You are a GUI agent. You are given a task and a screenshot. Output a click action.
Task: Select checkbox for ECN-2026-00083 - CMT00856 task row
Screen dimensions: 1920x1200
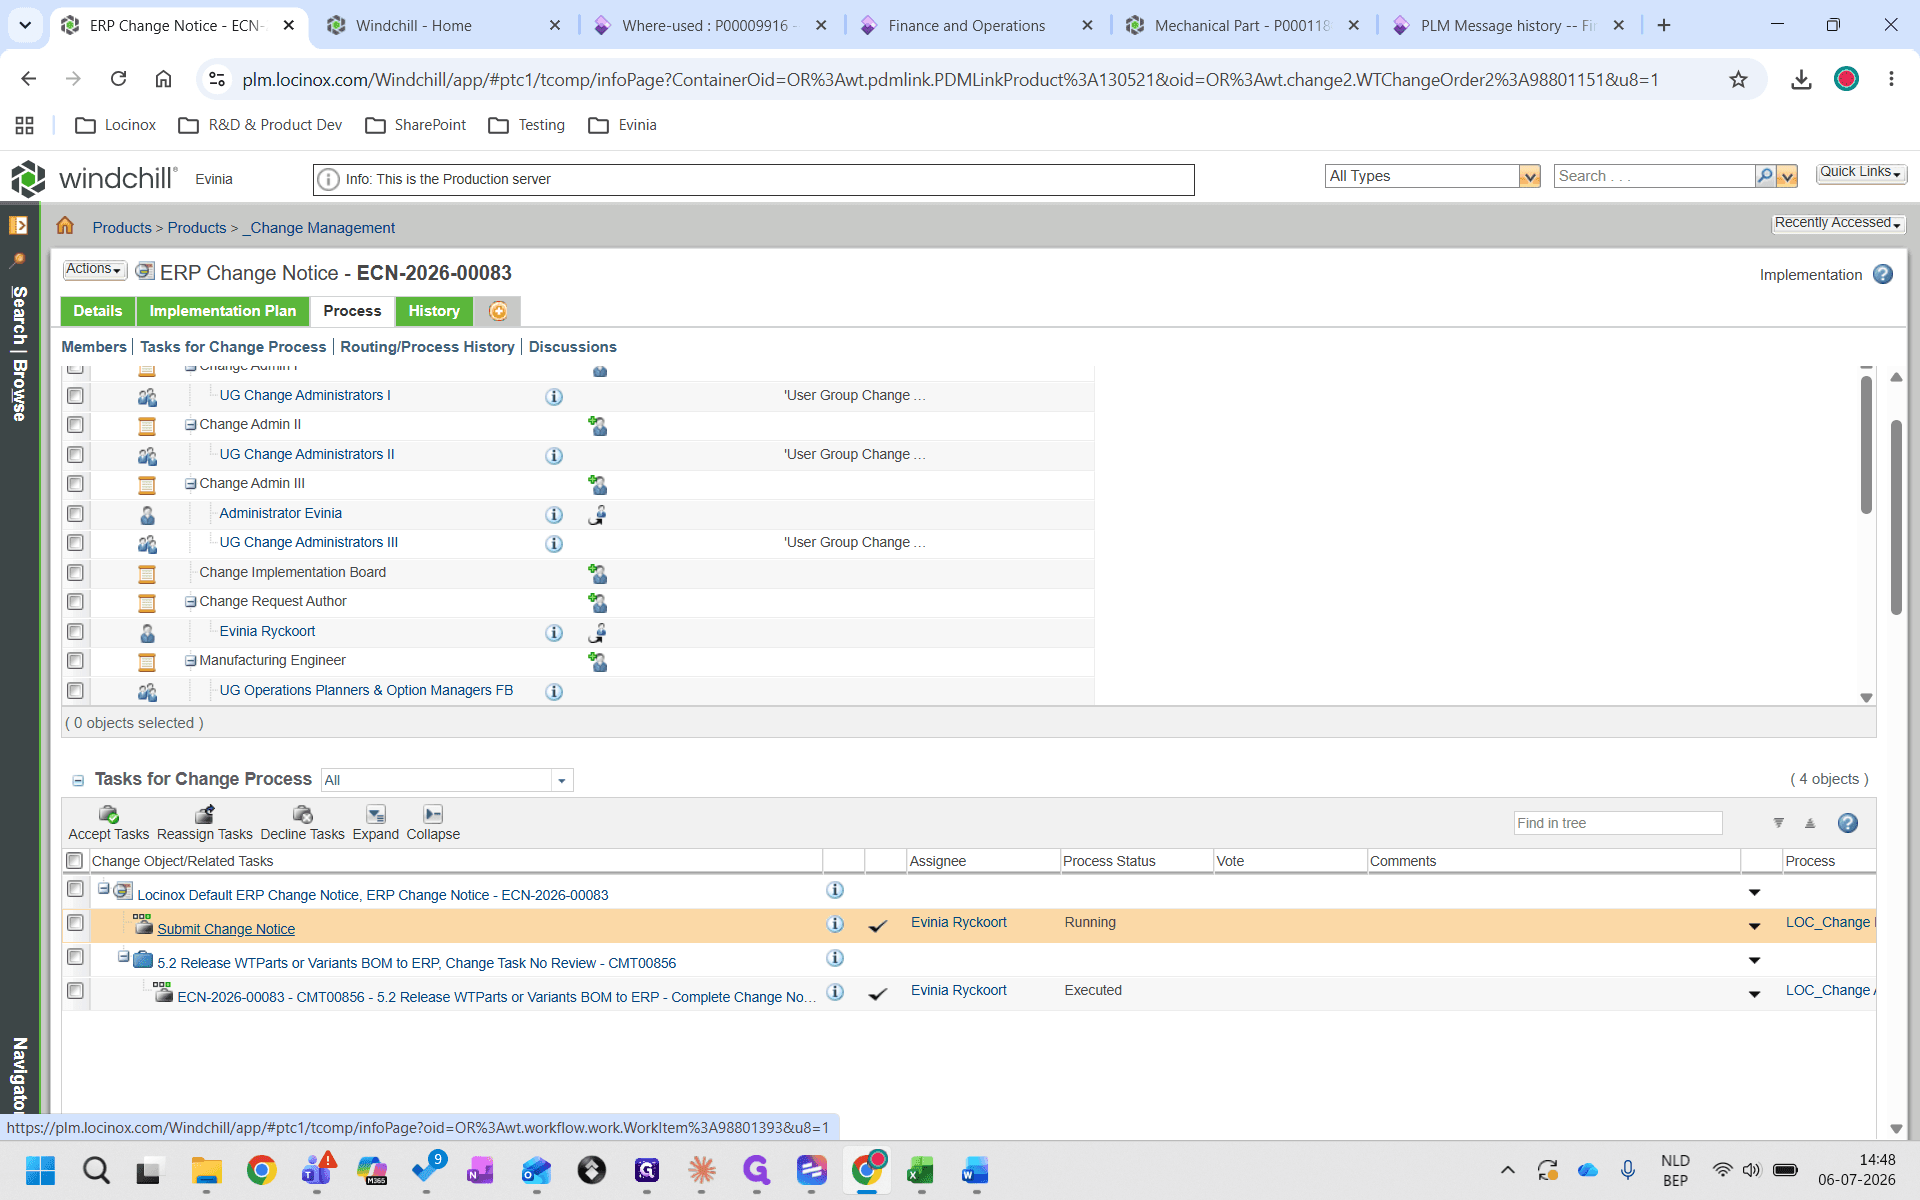tap(75, 991)
